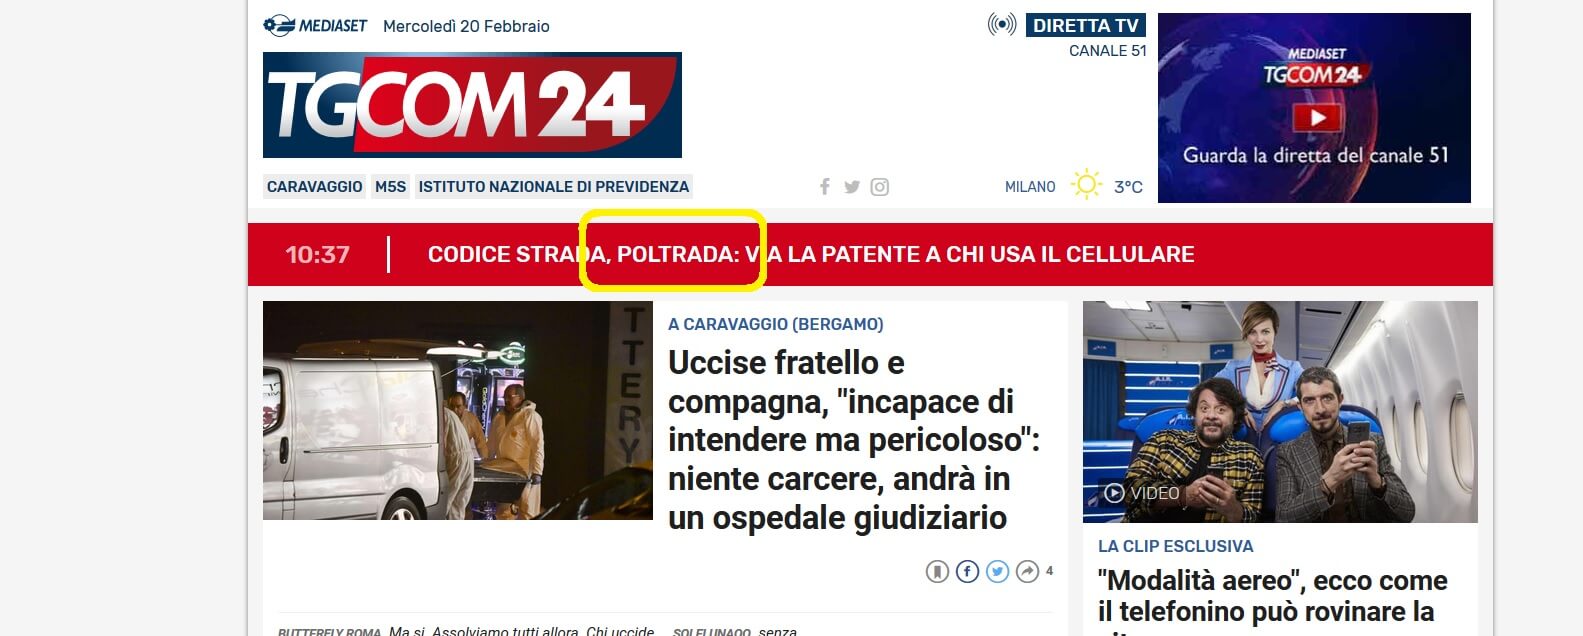Click the DIRETTA TV button
Image resolution: width=1583 pixels, height=636 pixels.
pyautogui.click(x=1086, y=25)
